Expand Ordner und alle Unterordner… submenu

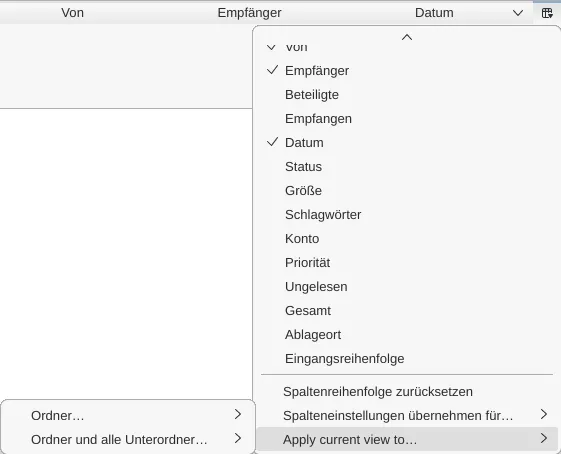click(x=128, y=439)
